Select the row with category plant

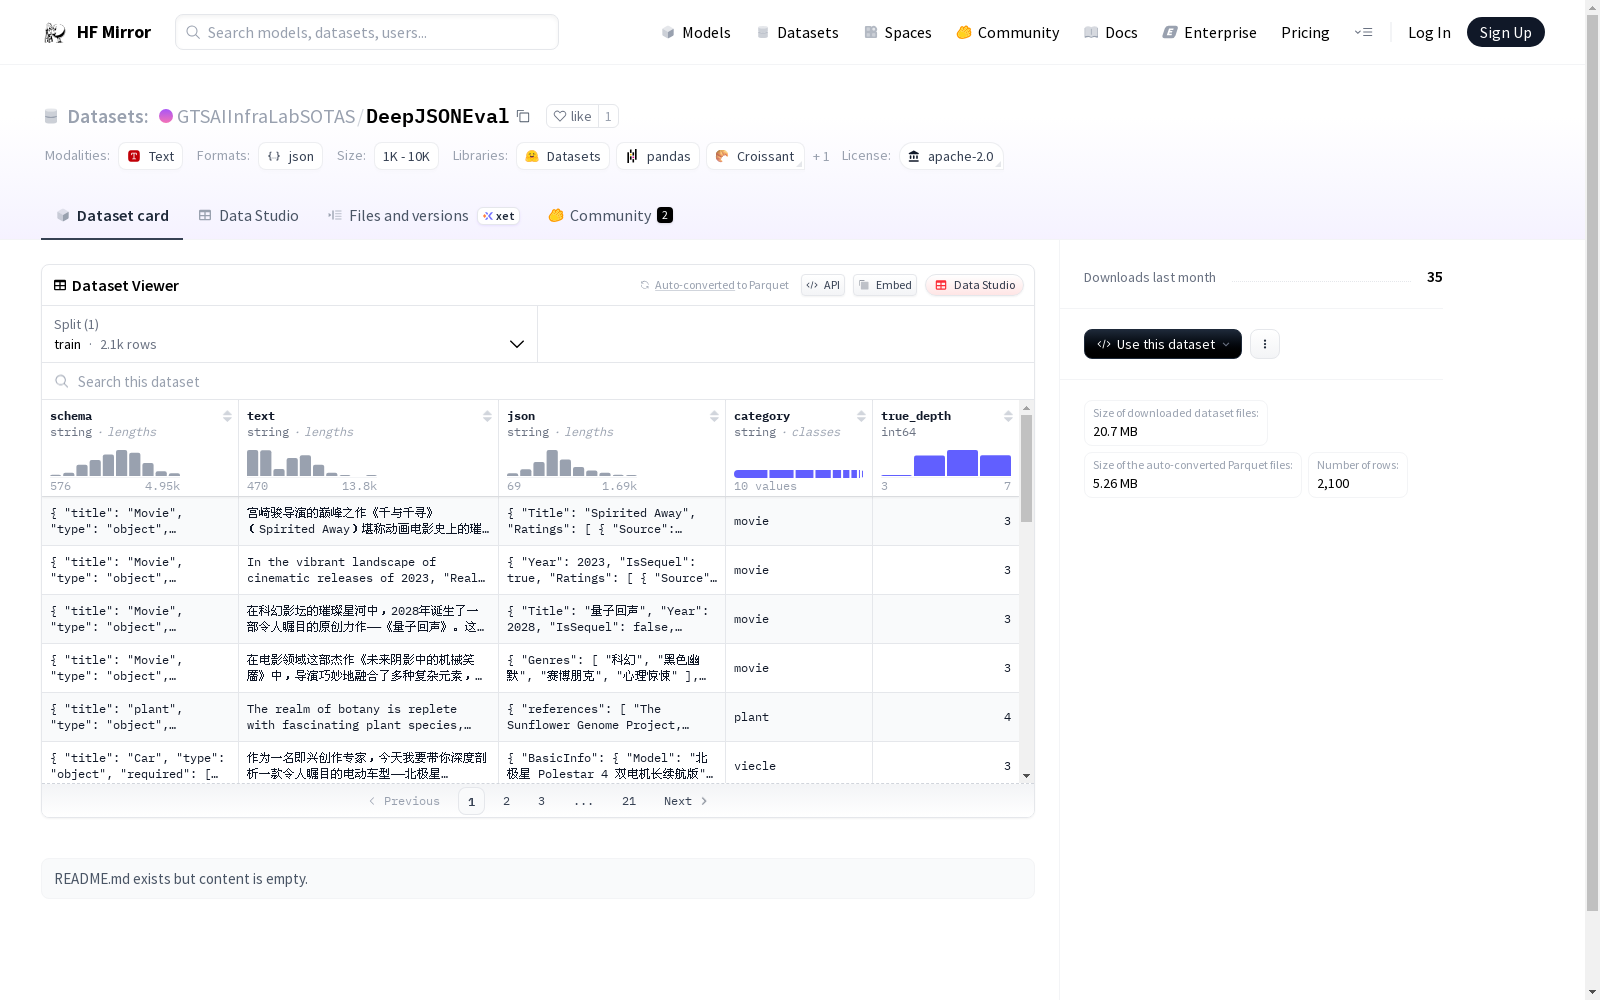tap(530, 717)
